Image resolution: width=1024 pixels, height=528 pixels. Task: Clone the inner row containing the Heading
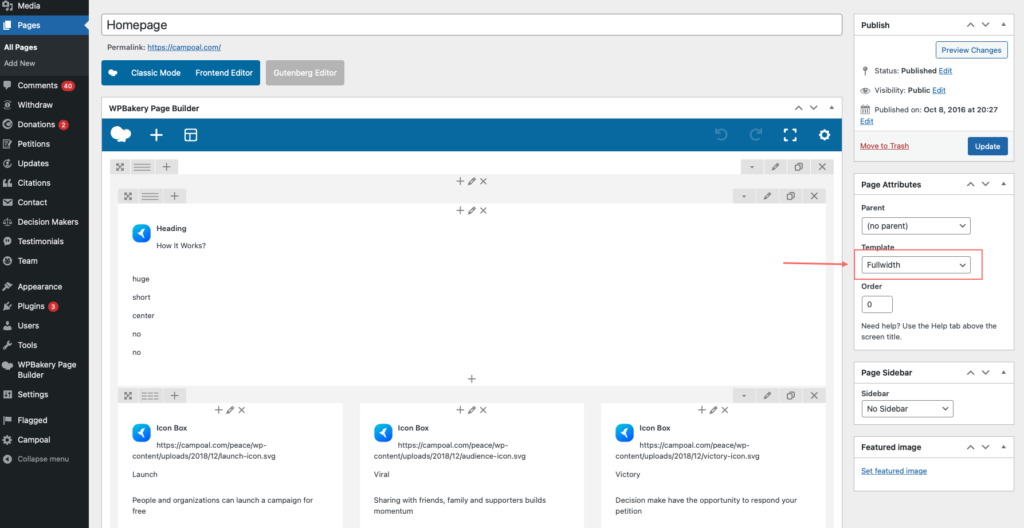tap(790, 195)
